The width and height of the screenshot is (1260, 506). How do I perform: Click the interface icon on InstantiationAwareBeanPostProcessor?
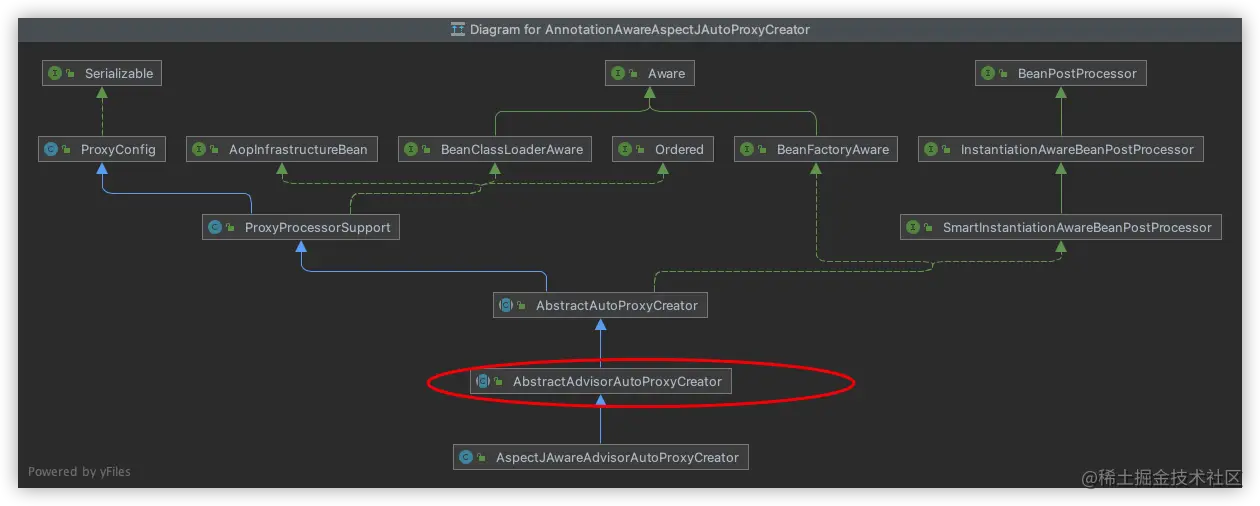pyautogui.click(x=932, y=149)
